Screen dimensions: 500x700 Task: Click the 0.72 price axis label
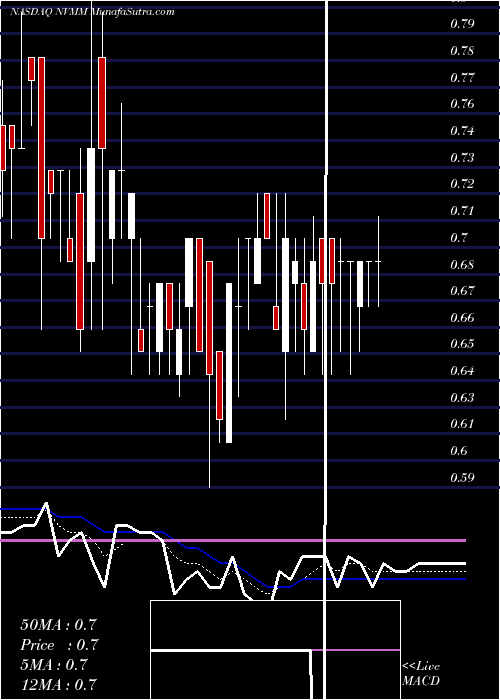pyautogui.click(x=462, y=183)
